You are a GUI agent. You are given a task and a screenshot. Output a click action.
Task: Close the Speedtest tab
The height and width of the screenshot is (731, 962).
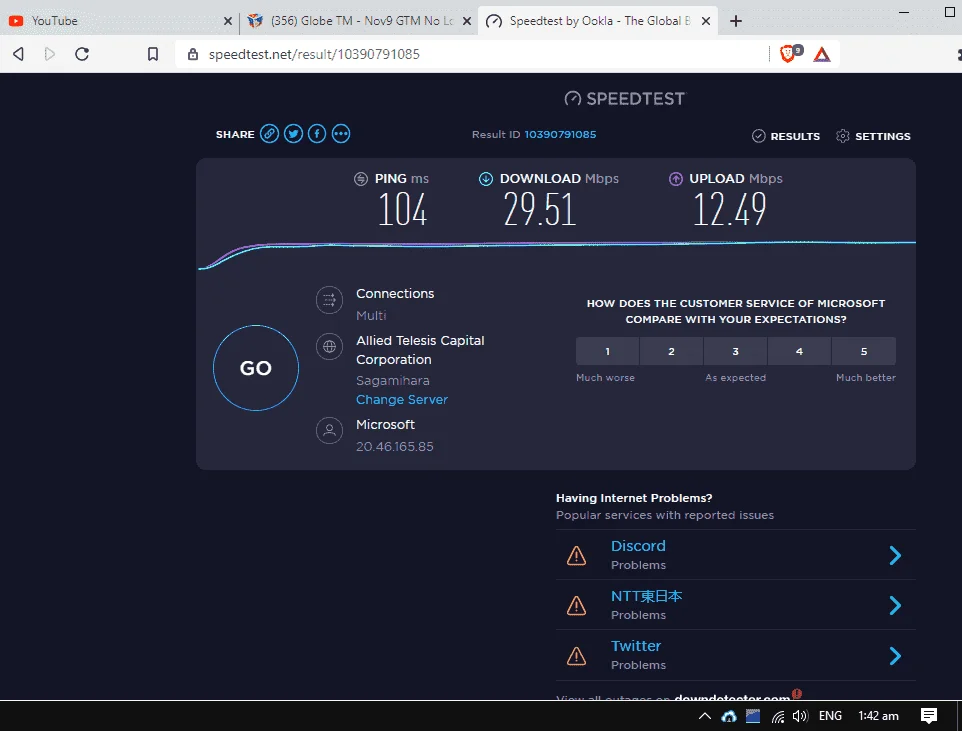click(x=706, y=21)
